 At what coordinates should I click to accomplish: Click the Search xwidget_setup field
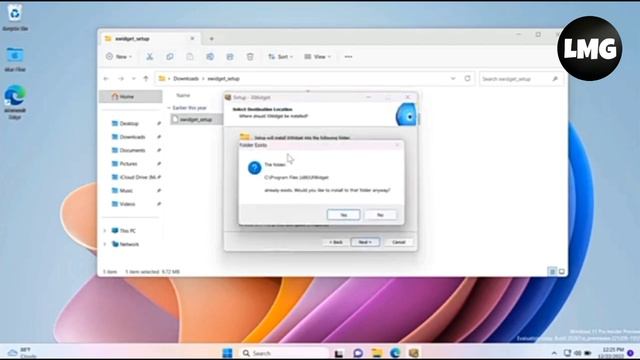[x=520, y=79]
